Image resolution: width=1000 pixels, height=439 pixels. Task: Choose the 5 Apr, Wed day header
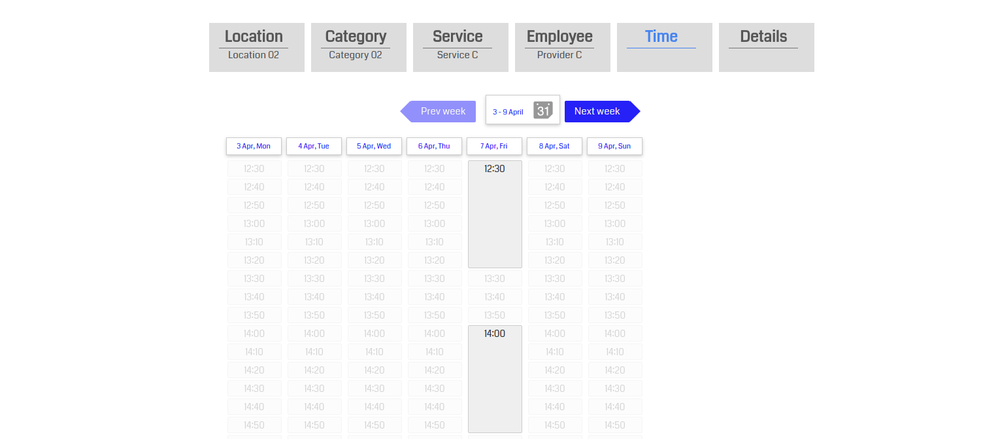[374, 146]
